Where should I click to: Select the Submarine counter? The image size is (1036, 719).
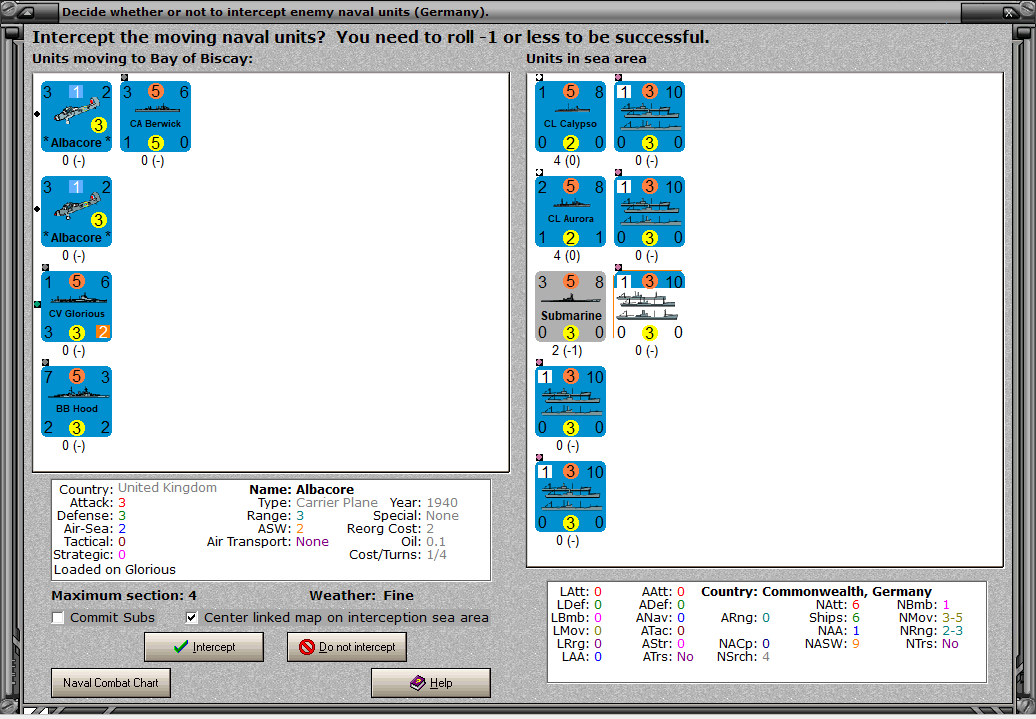point(570,306)
